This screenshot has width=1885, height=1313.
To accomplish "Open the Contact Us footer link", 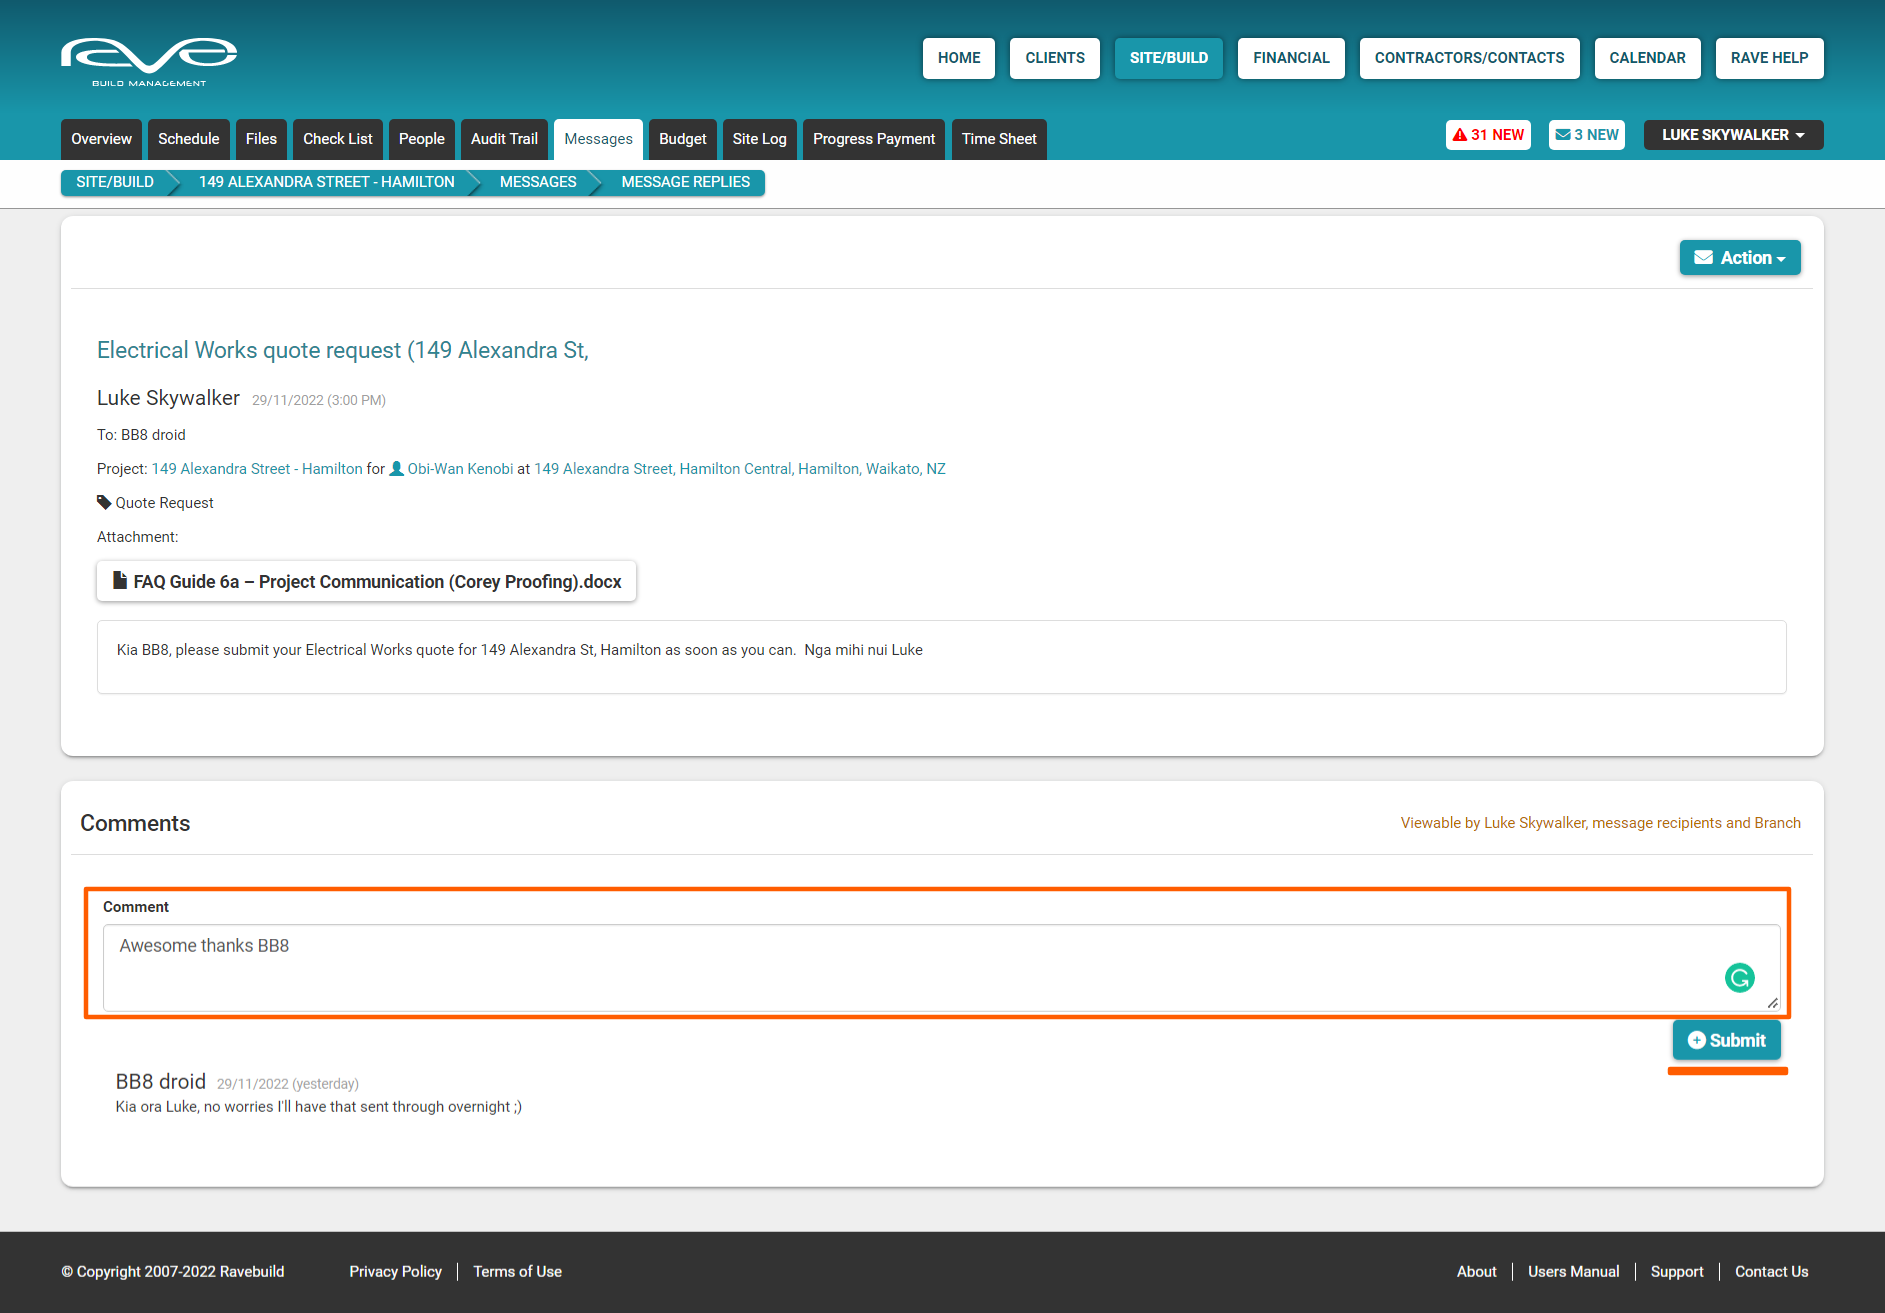I will pyautogui.click(x=1772, y=1271).
